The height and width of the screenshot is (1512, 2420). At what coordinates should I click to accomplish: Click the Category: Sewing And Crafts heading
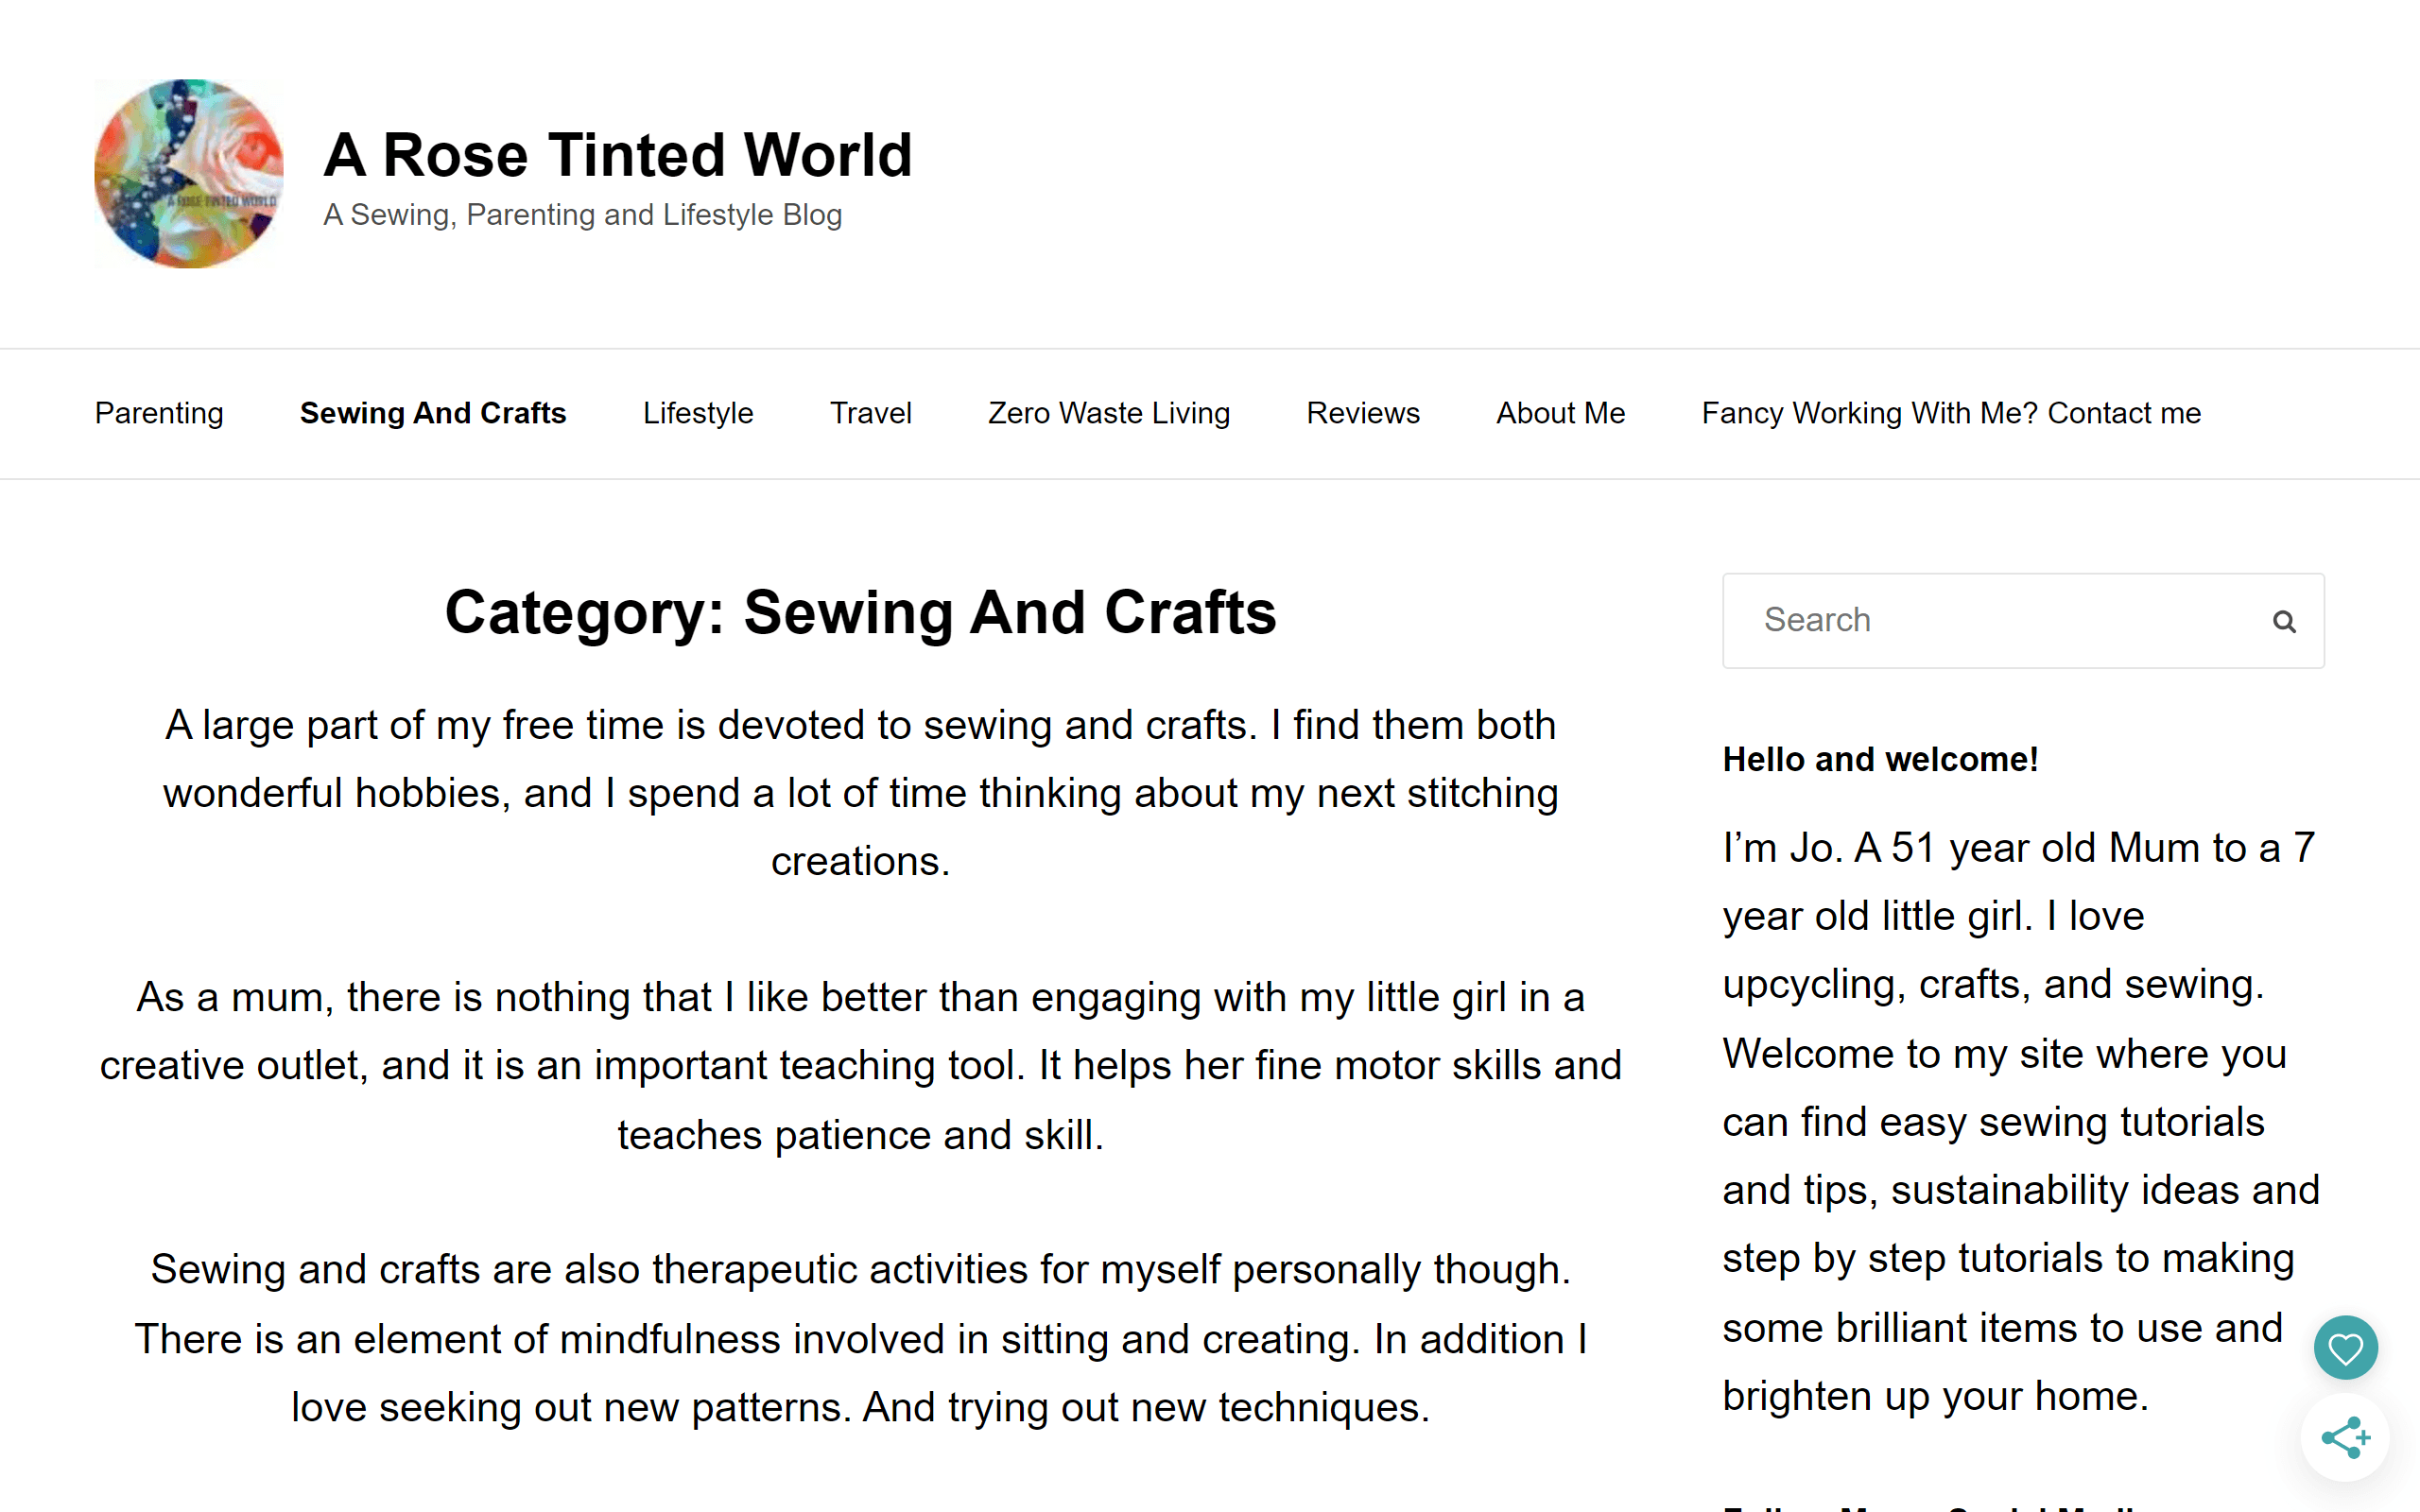[860, 612]
